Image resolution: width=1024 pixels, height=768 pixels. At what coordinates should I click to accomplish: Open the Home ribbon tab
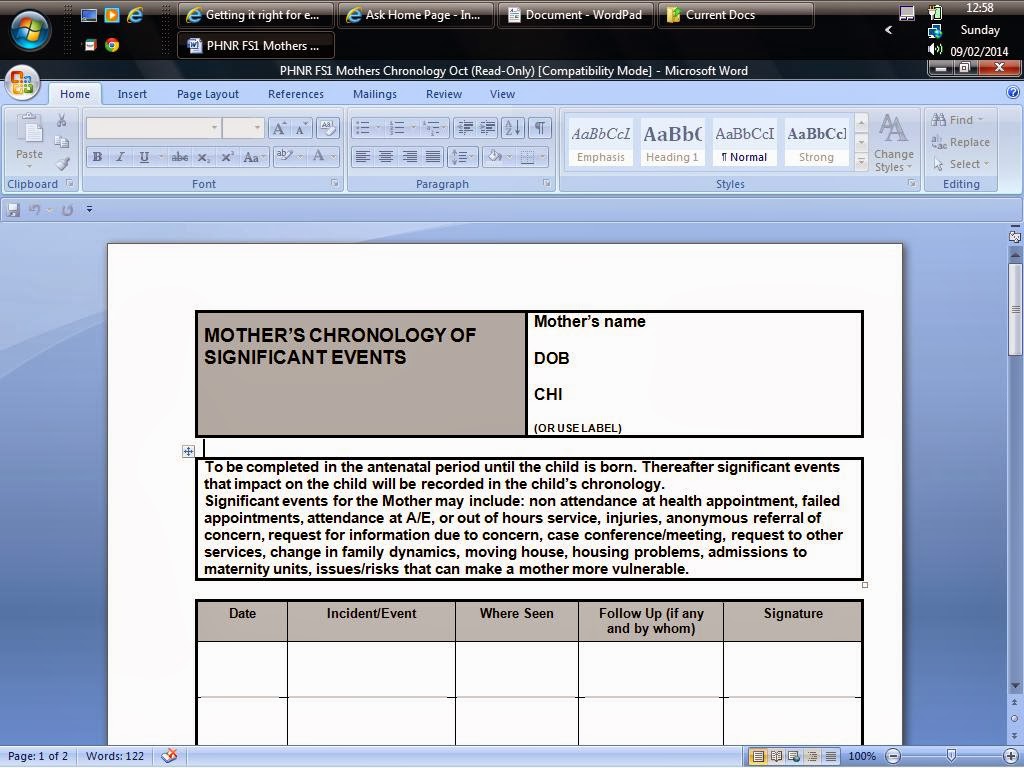(75, 94)
